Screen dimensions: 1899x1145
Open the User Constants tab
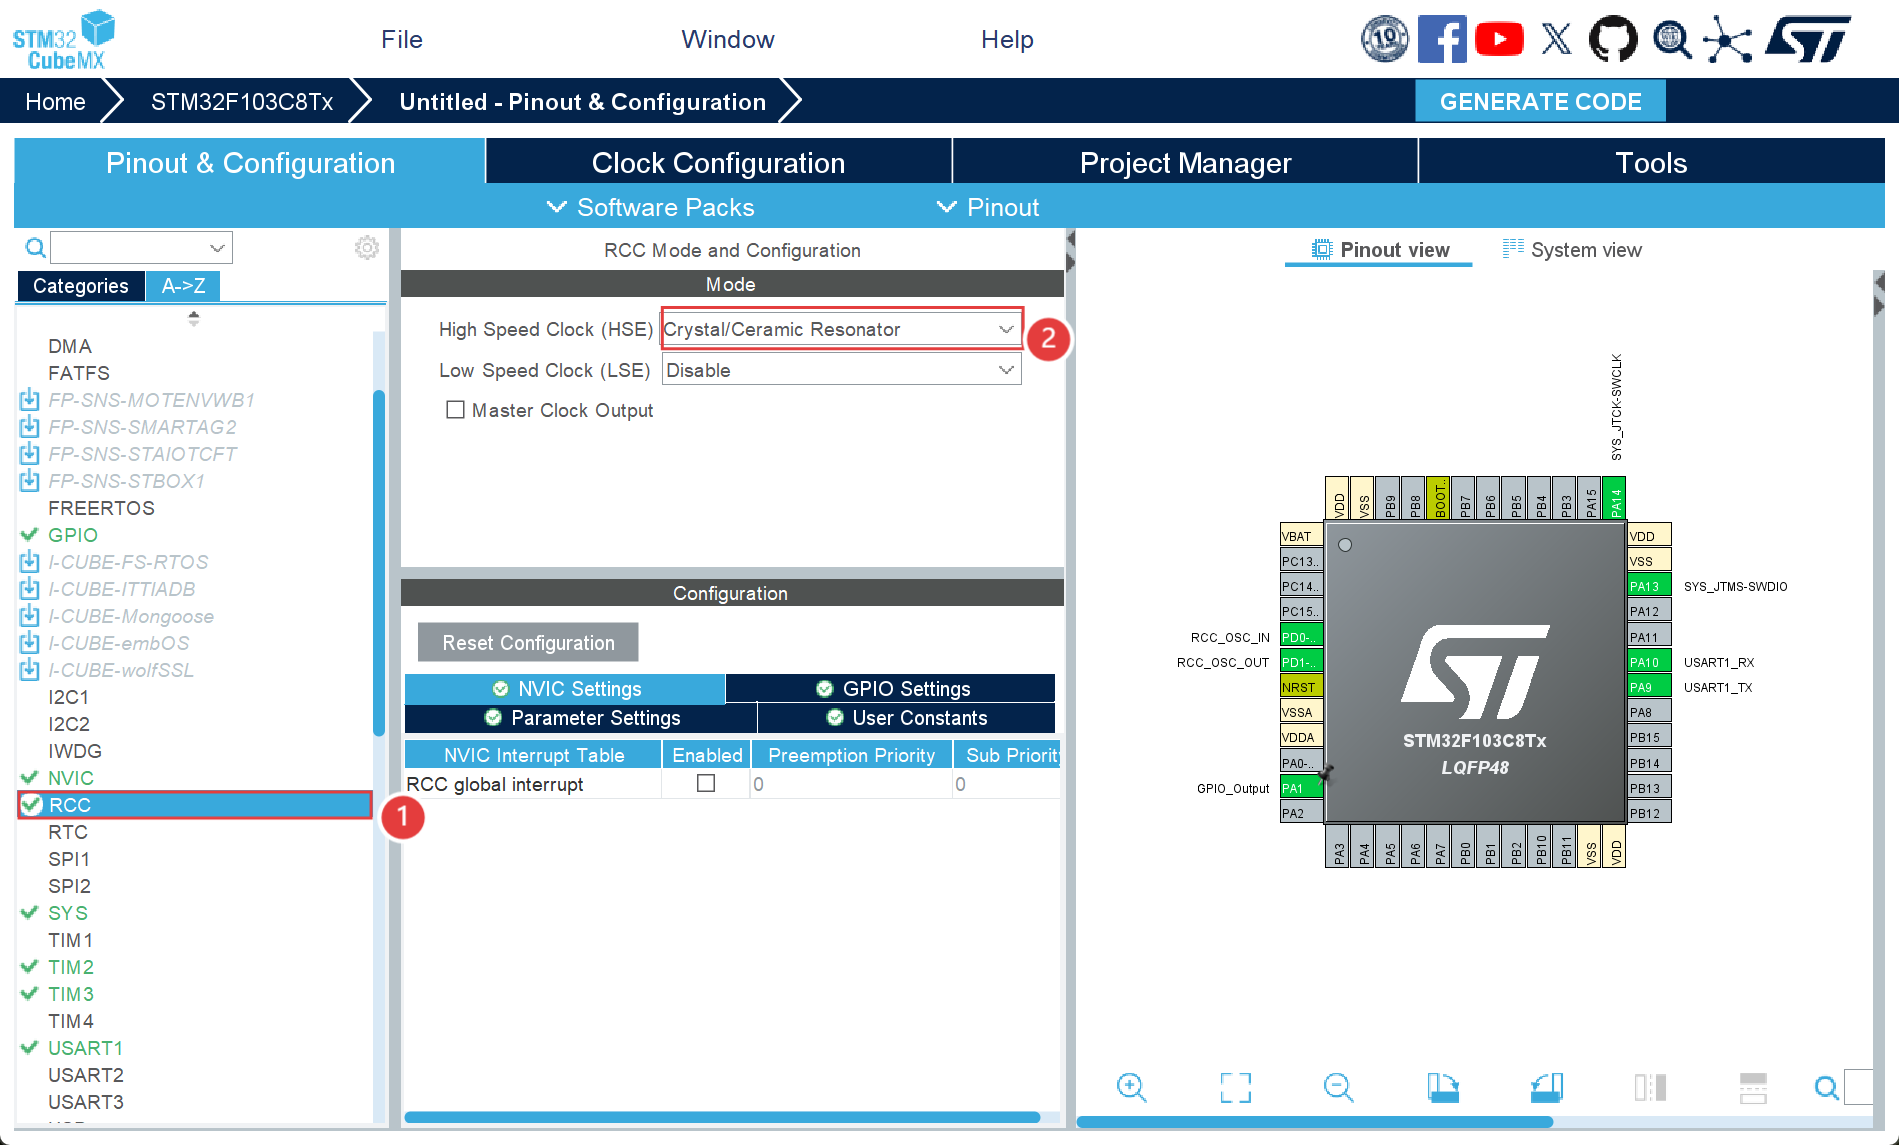coord(906,718)
